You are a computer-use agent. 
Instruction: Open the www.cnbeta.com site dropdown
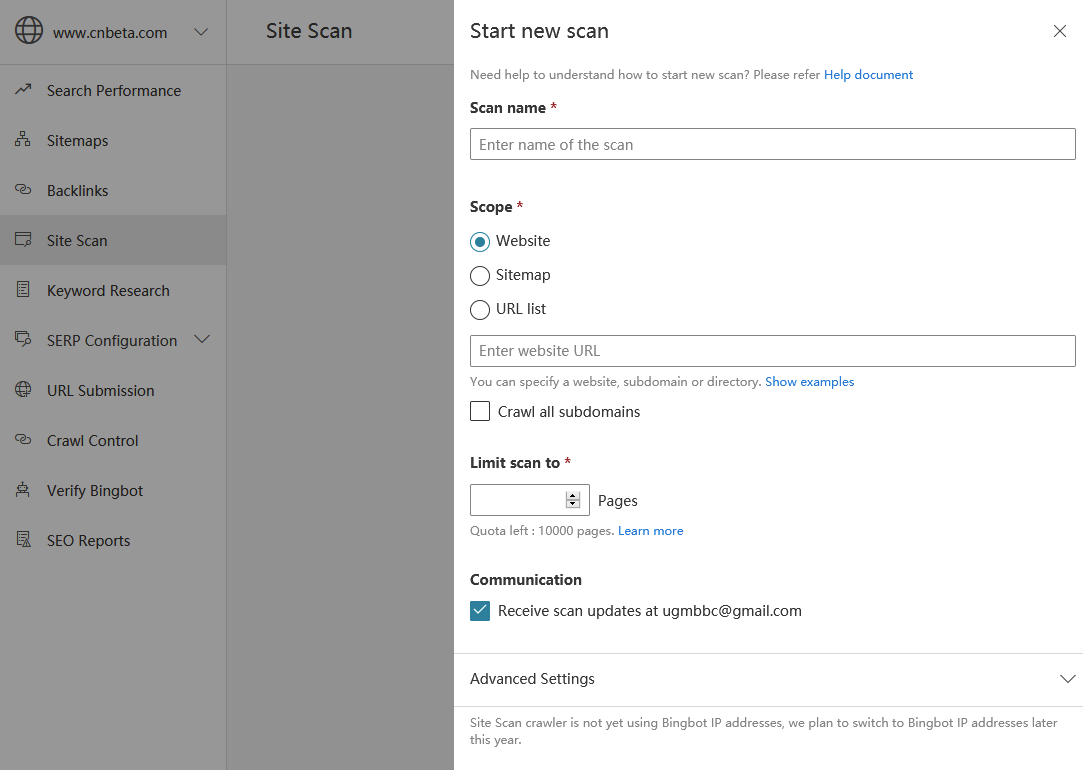[201, 32]
